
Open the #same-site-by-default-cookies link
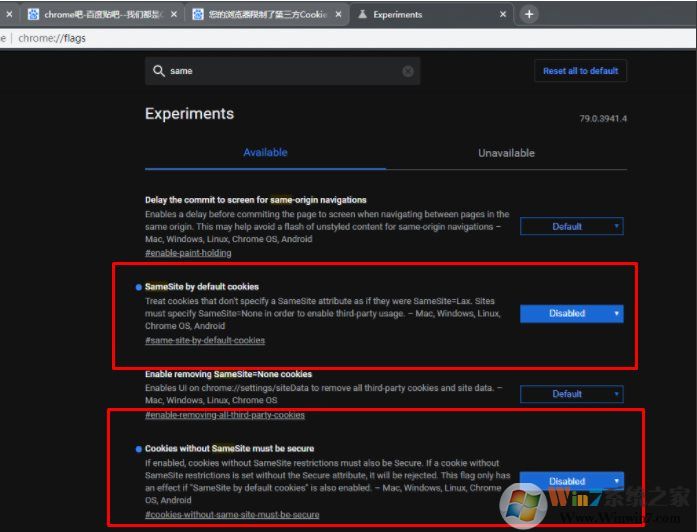(205, 340)
